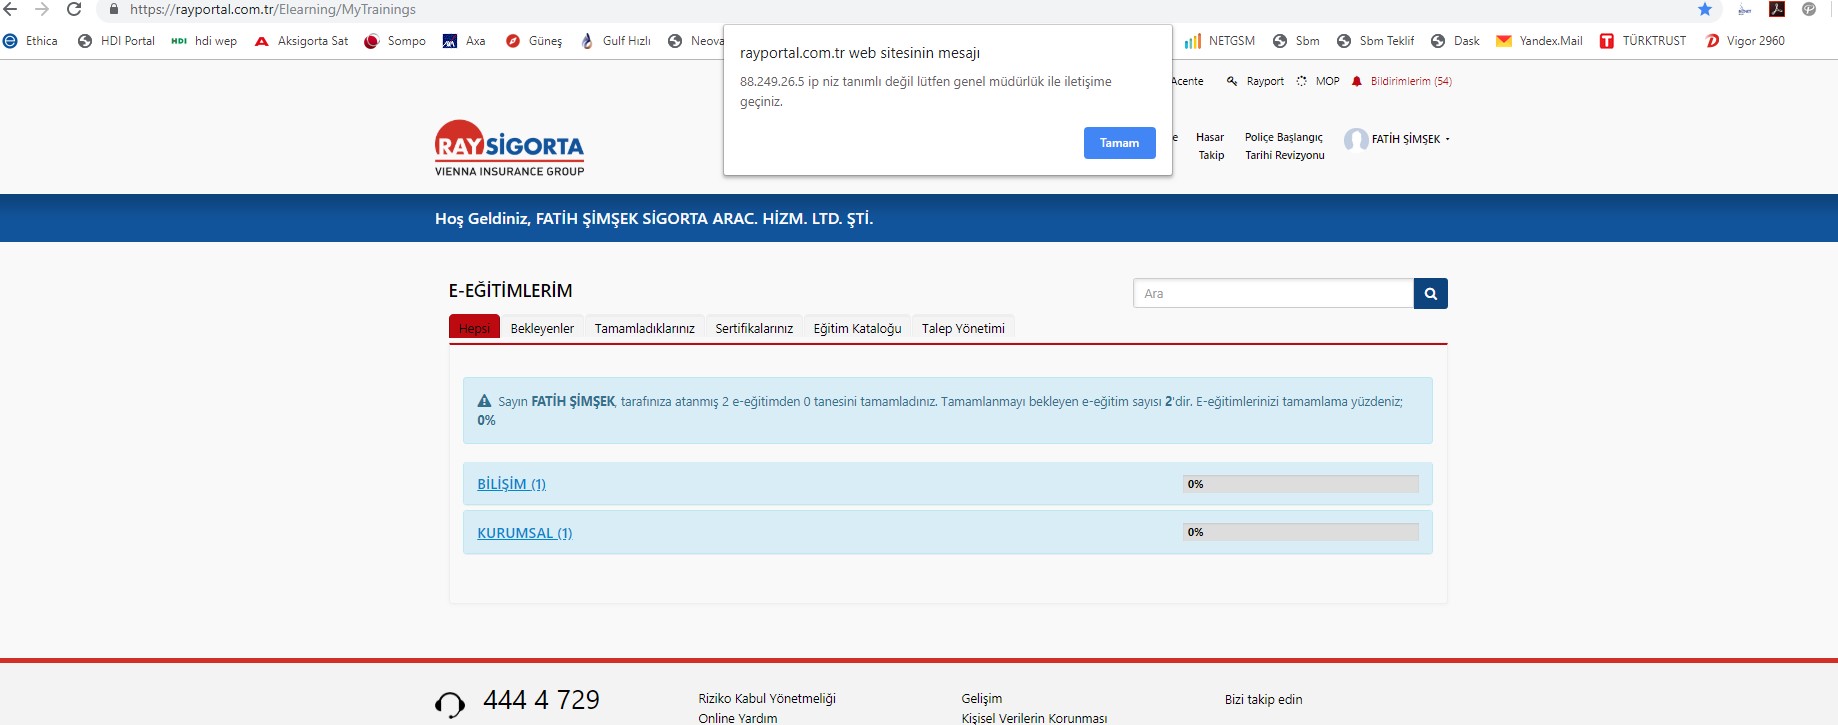Click the browser reload icon
The width and height of the screenshot is (1838, 725).
coord(74,9)
